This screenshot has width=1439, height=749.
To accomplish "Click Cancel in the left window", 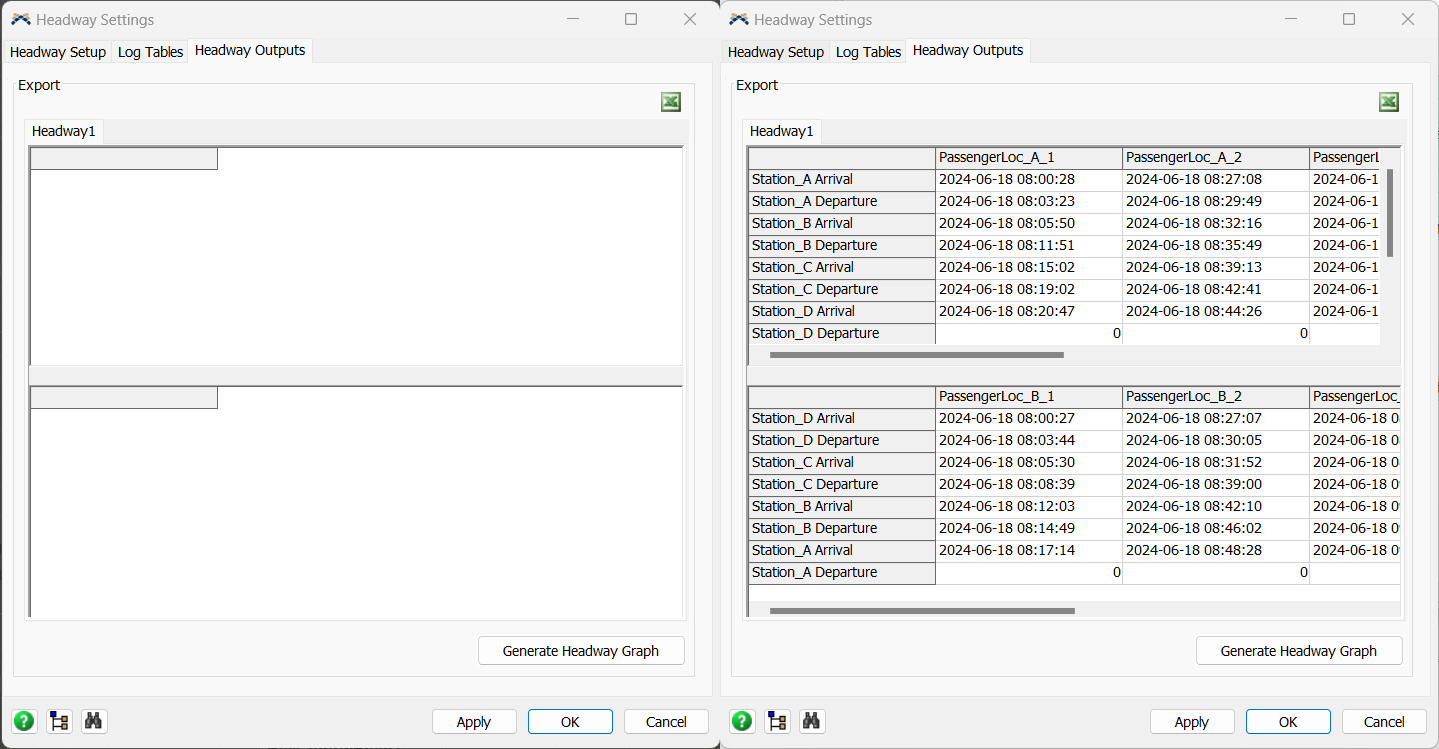I will click(666, 721).
